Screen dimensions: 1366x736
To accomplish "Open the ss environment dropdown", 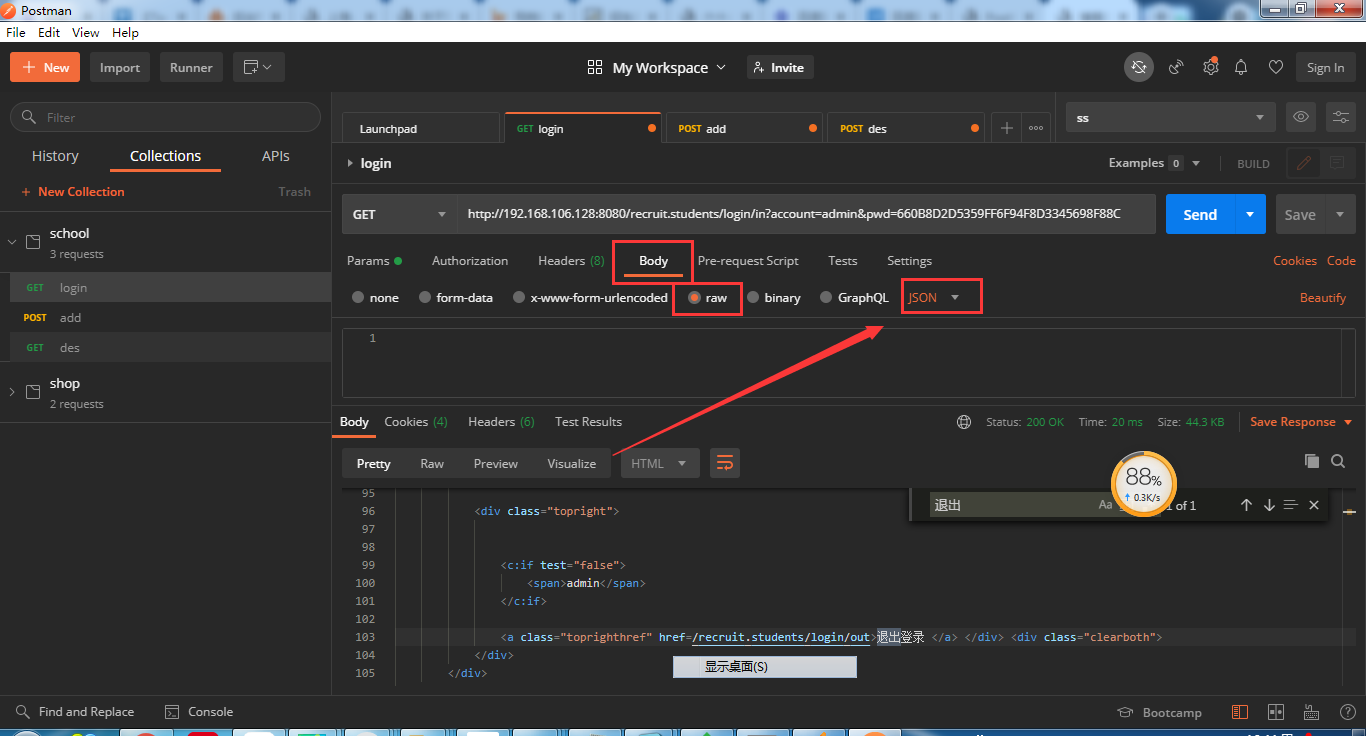I will (1171, 117).
